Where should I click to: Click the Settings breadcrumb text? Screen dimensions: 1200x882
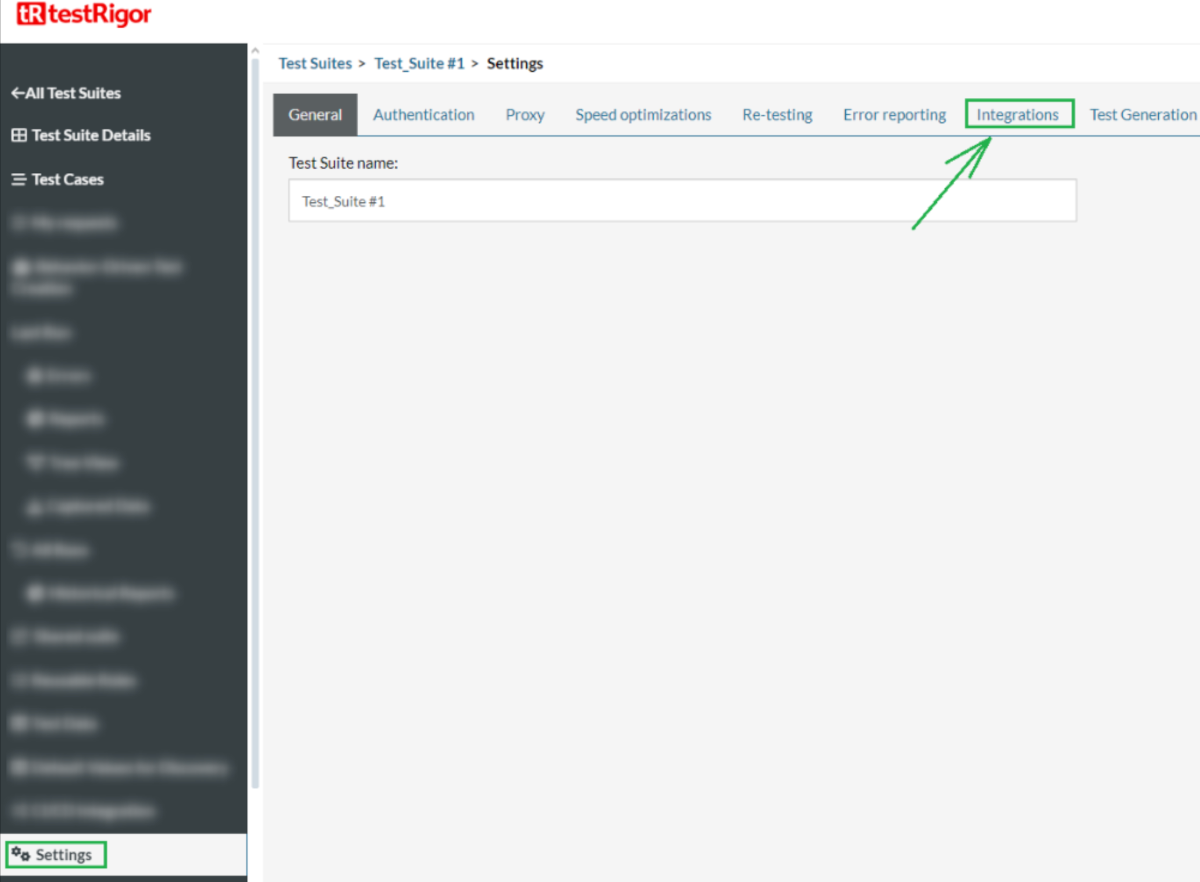[515, 63]
